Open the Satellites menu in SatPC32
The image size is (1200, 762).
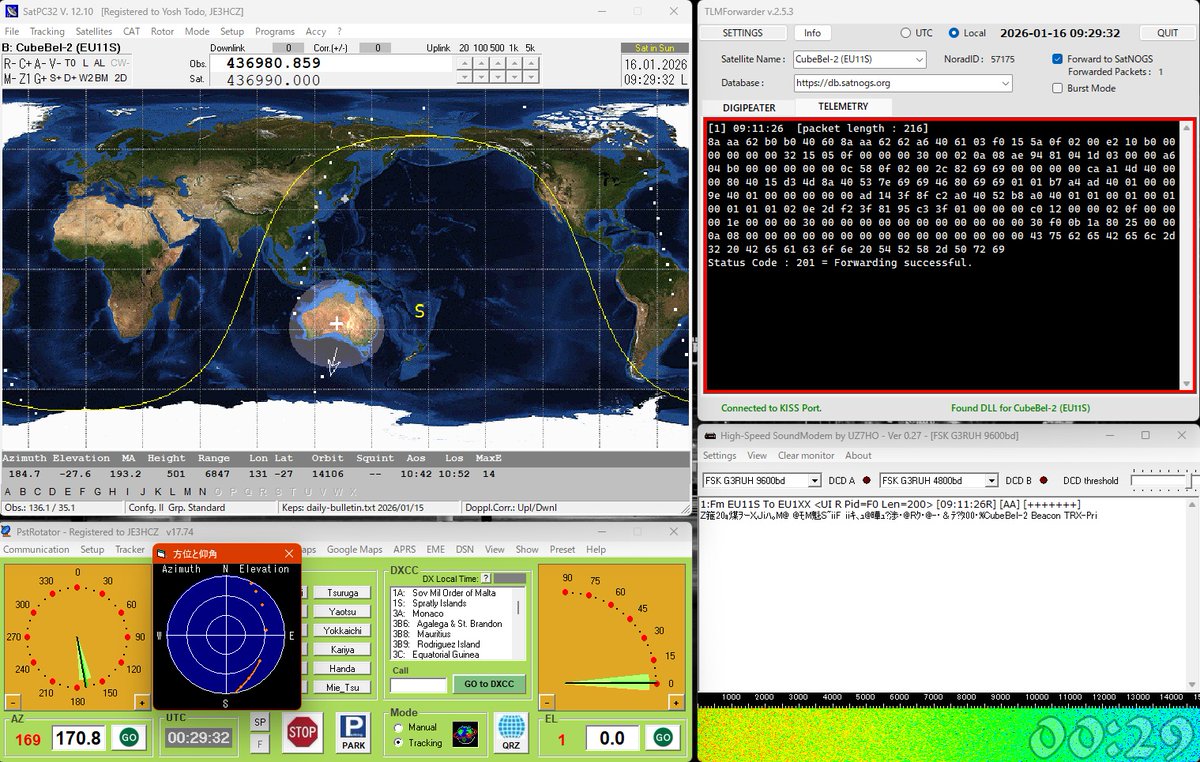coord(94,32)
